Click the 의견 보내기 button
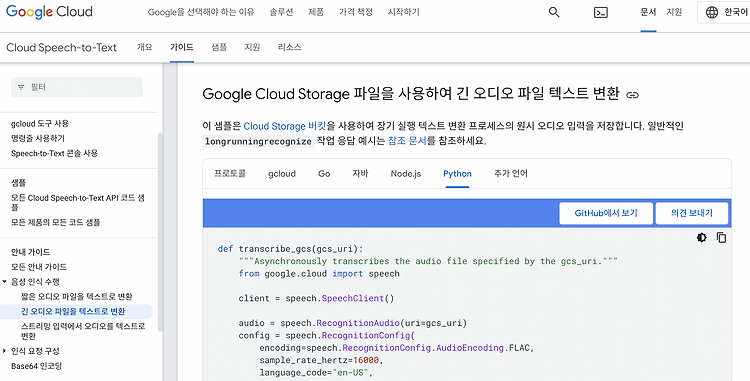 click(x=692, y=213)
